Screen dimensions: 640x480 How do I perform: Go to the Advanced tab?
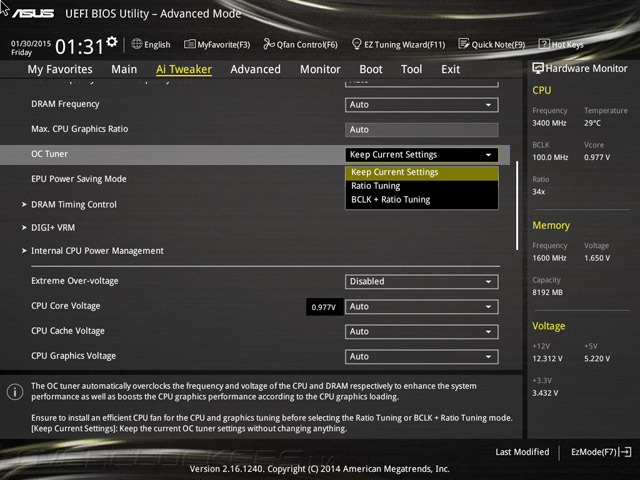(256, 69)
